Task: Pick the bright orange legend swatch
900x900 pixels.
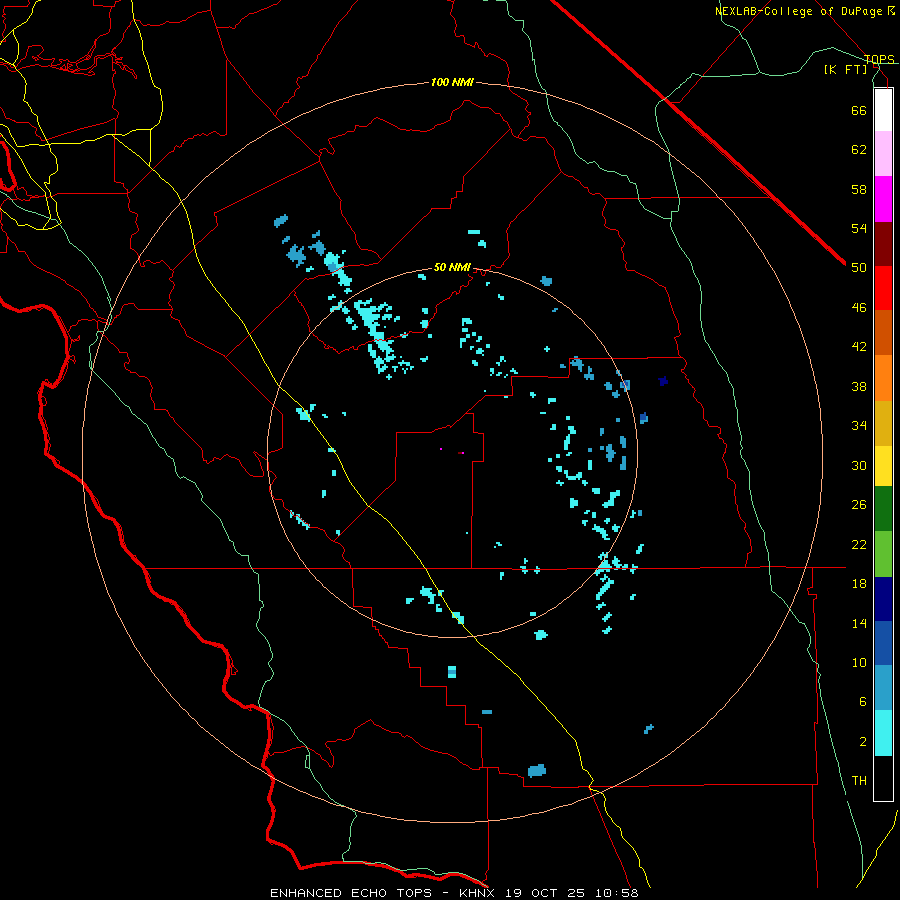Action: tap(883, 378)
